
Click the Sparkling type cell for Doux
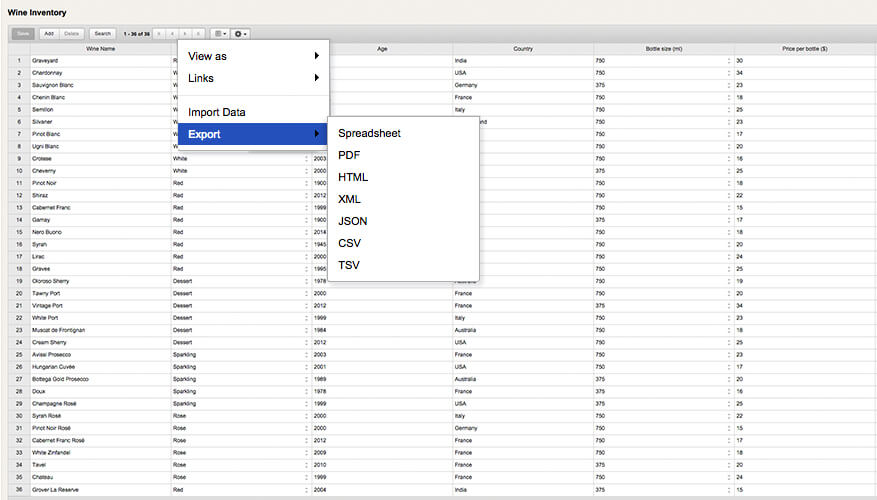[x=241, y=391]
